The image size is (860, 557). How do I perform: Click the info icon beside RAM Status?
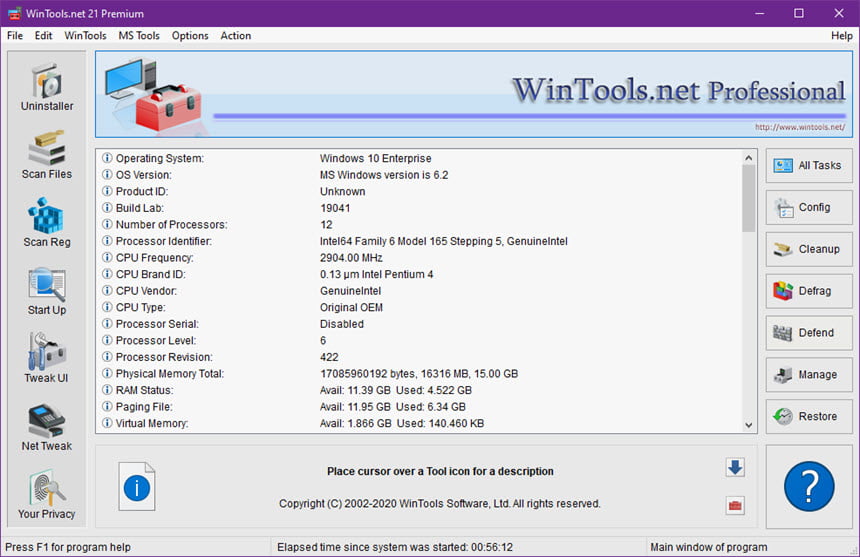(x=108, y=390)
